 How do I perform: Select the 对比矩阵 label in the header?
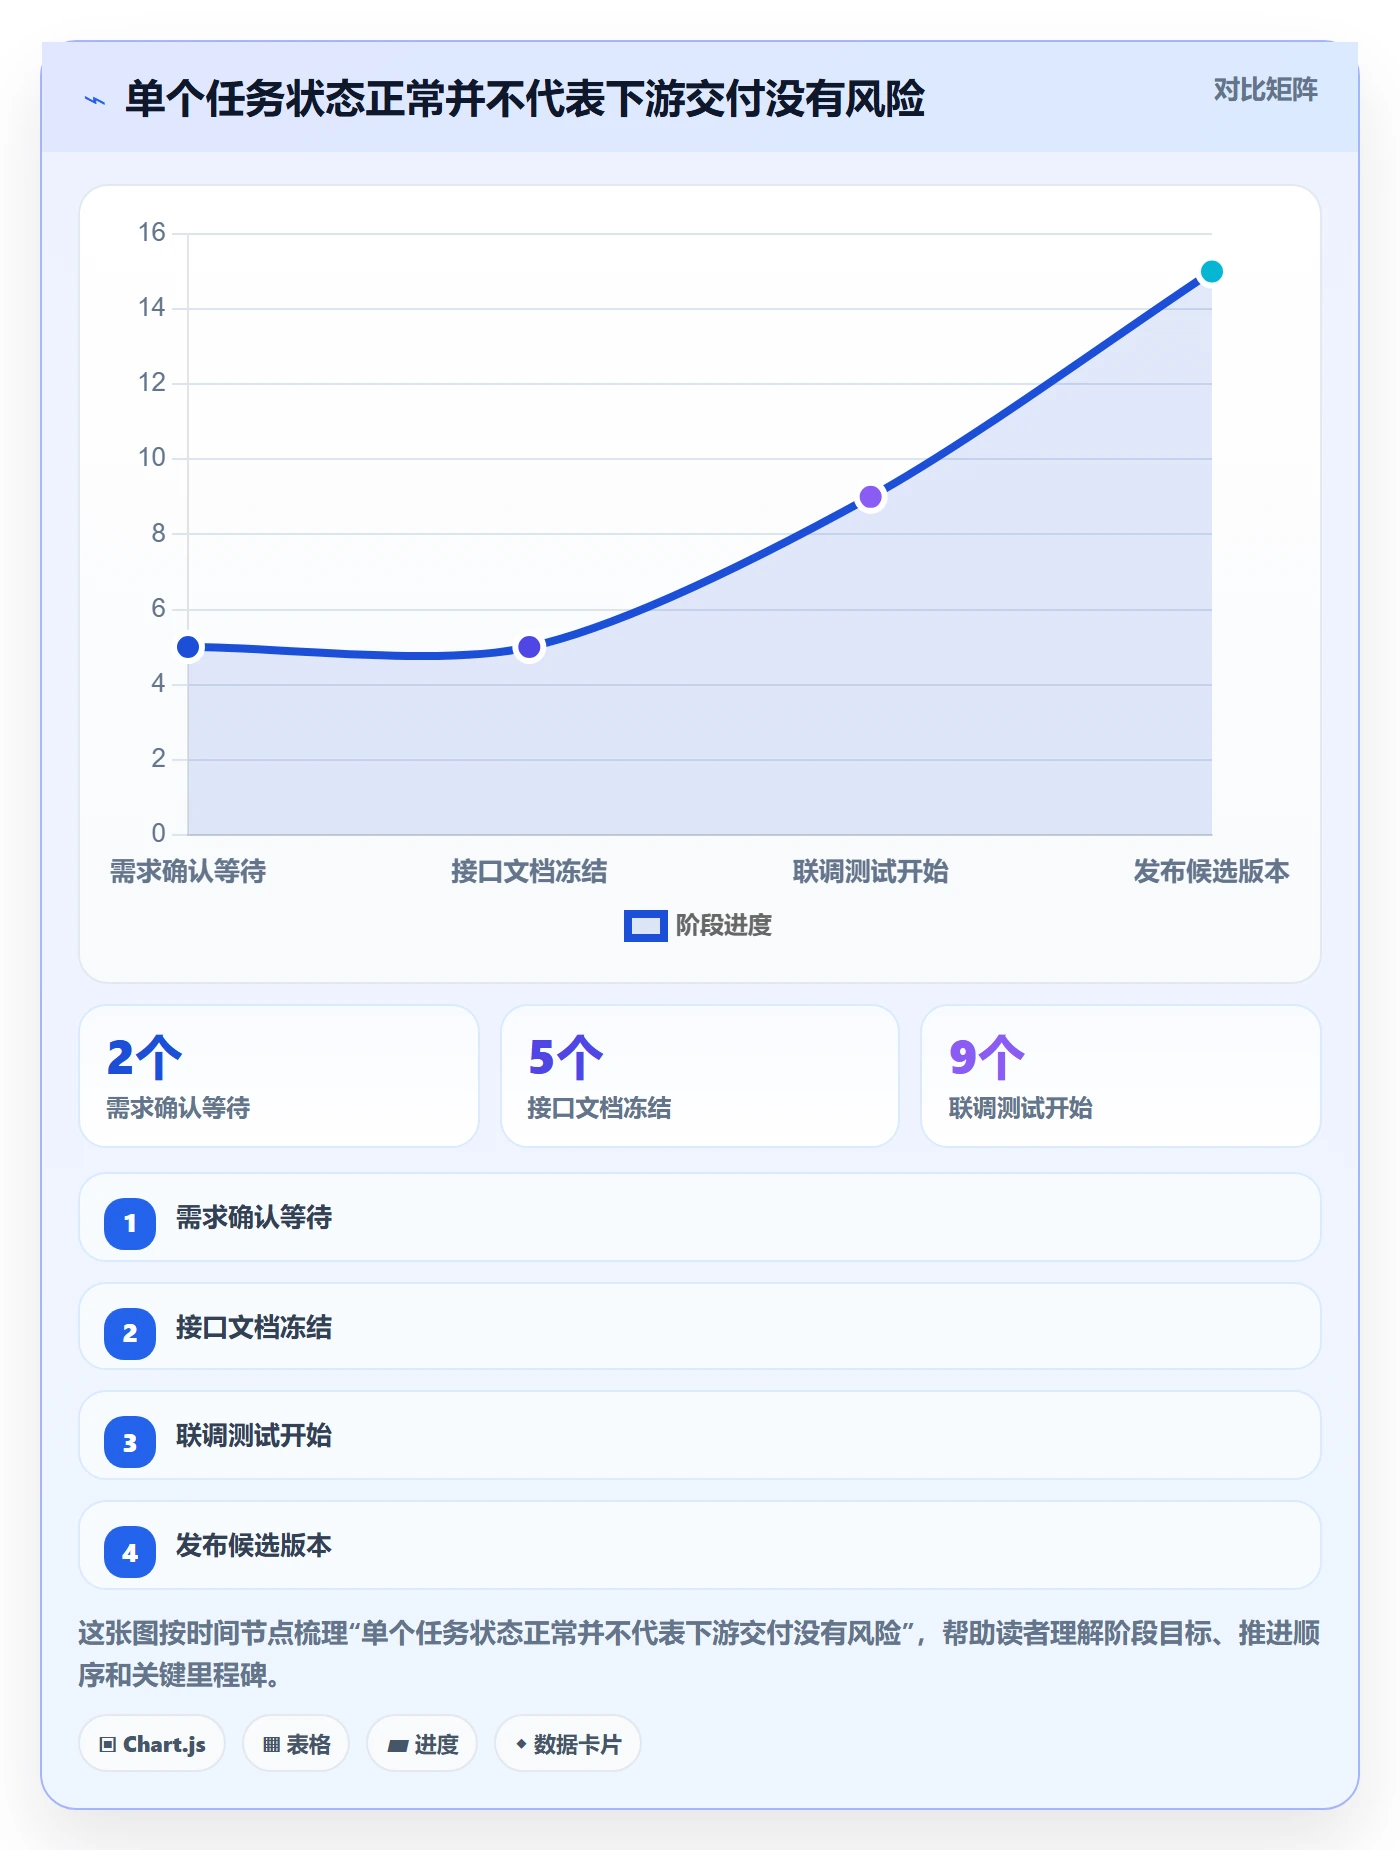point(1265,90)
